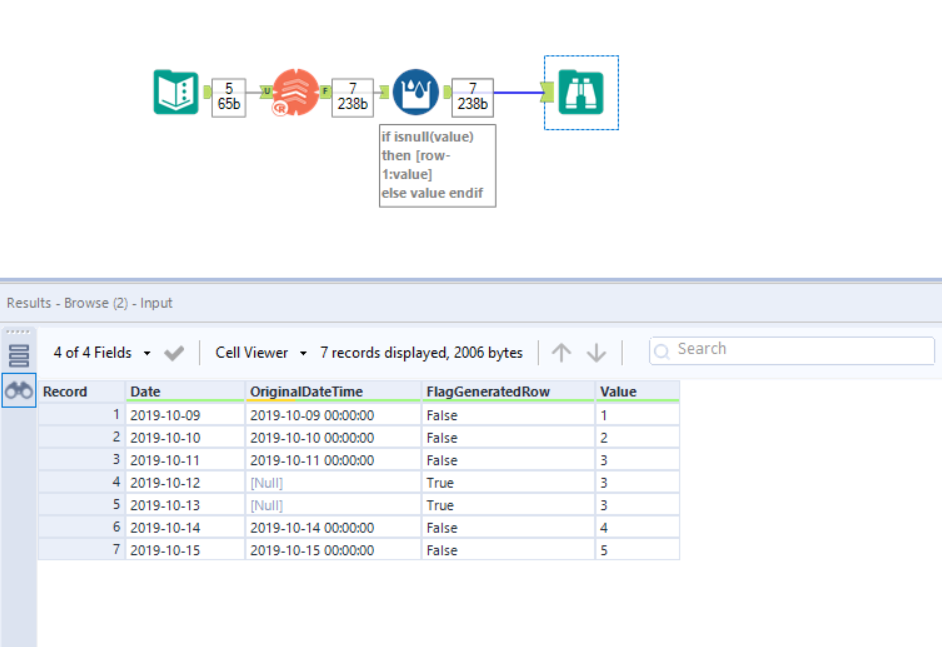Open the Browse tool in the canvas
942x647 pixels.
point(581,92)
